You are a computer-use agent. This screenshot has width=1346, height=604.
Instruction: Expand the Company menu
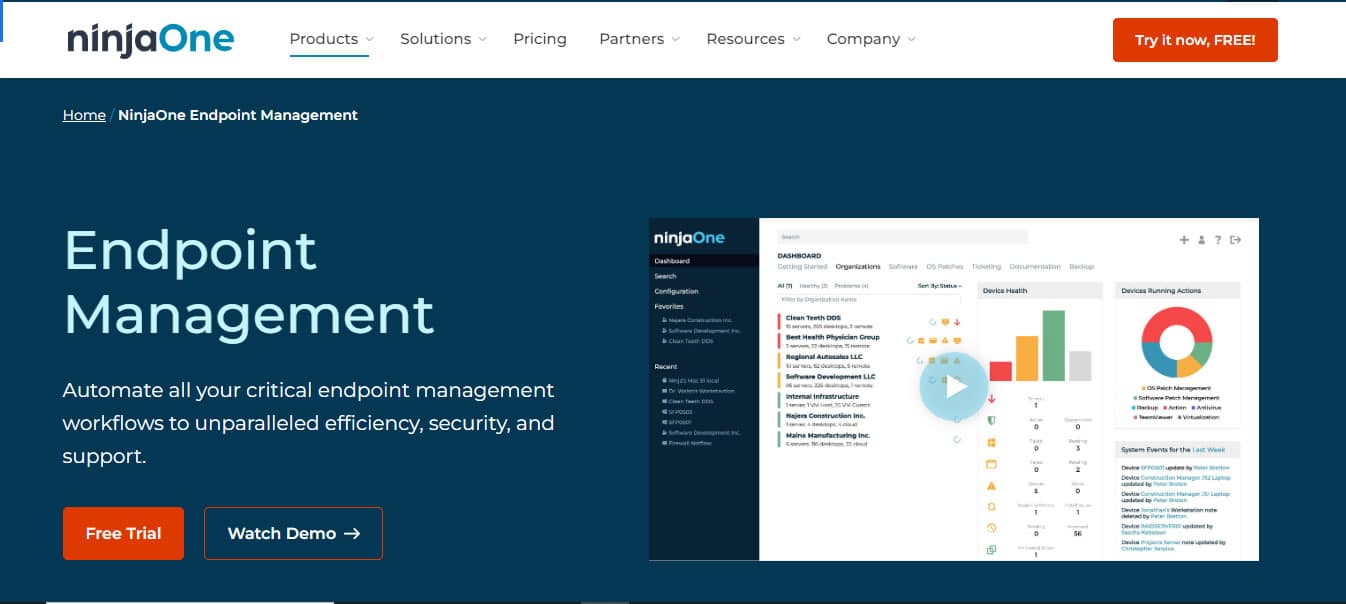click(870, 39)
